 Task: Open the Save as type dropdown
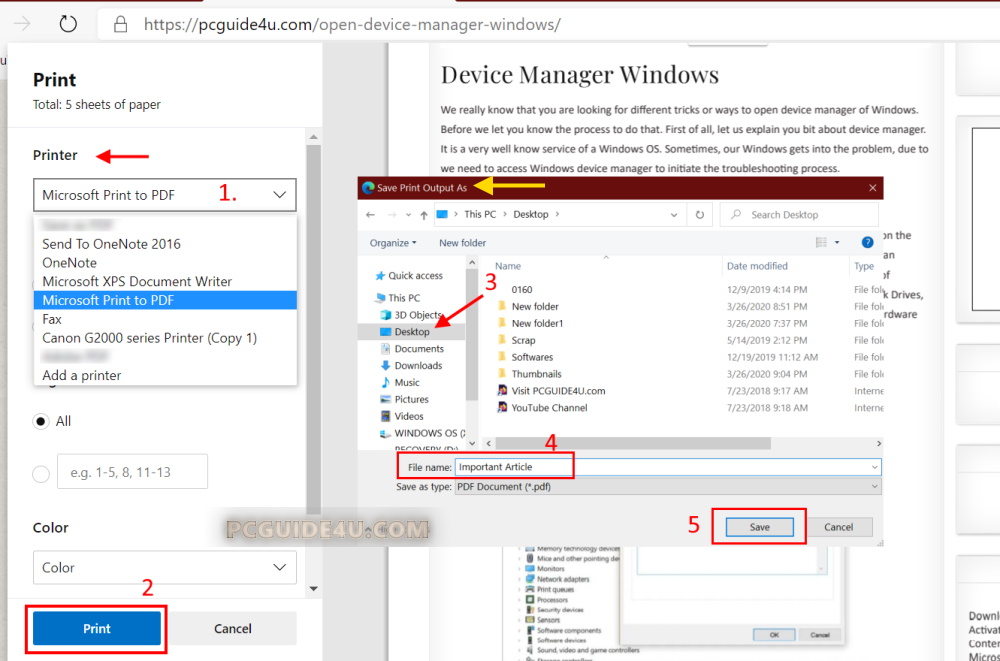[667, 487]
